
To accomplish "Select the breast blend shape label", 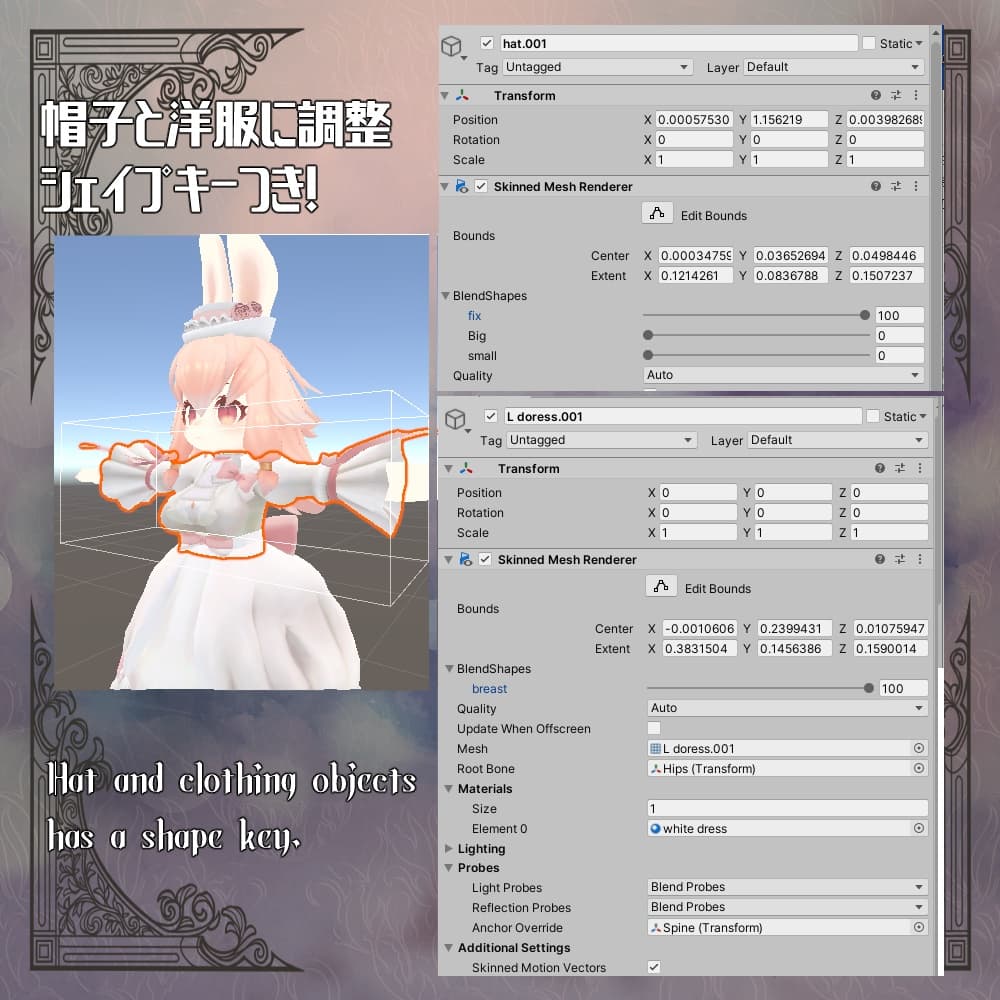I will (489, 688).
